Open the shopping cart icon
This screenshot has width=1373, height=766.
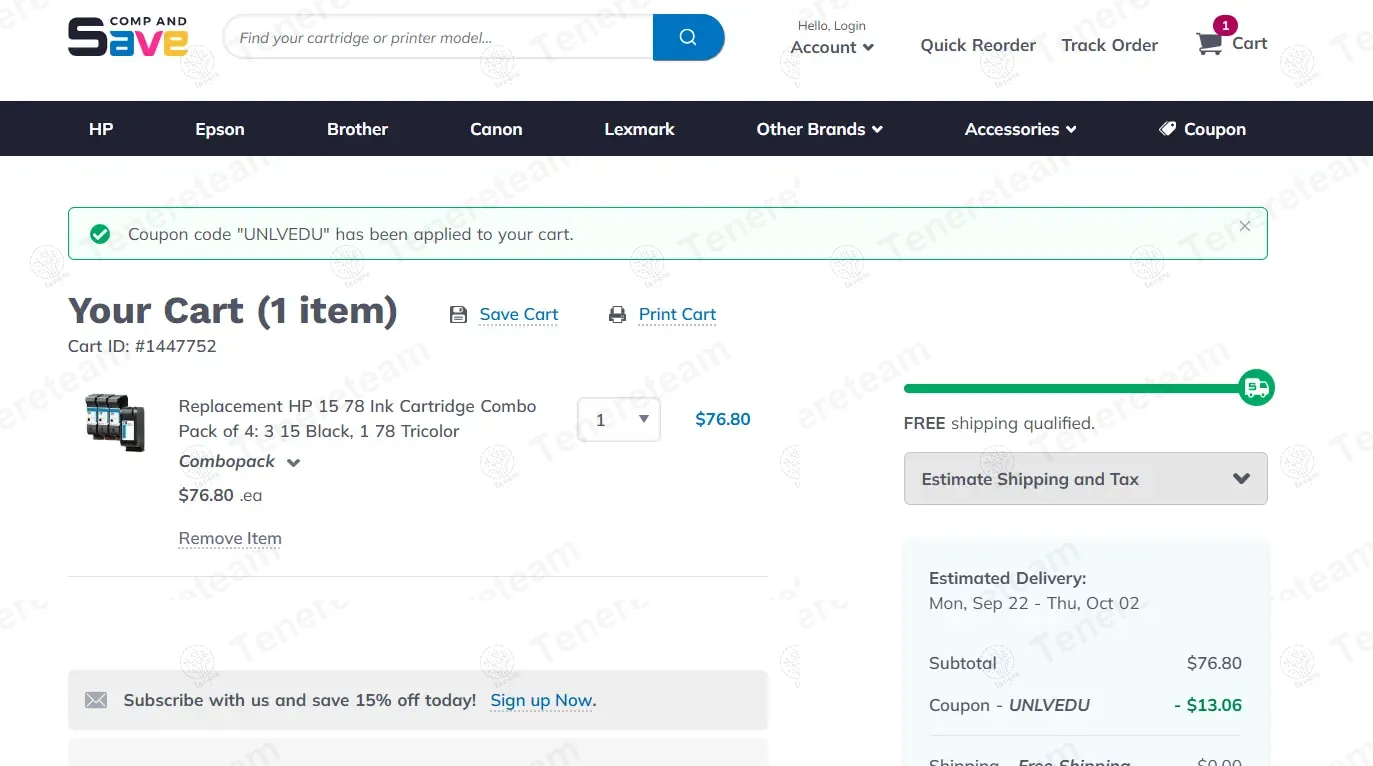point(1209,44)
